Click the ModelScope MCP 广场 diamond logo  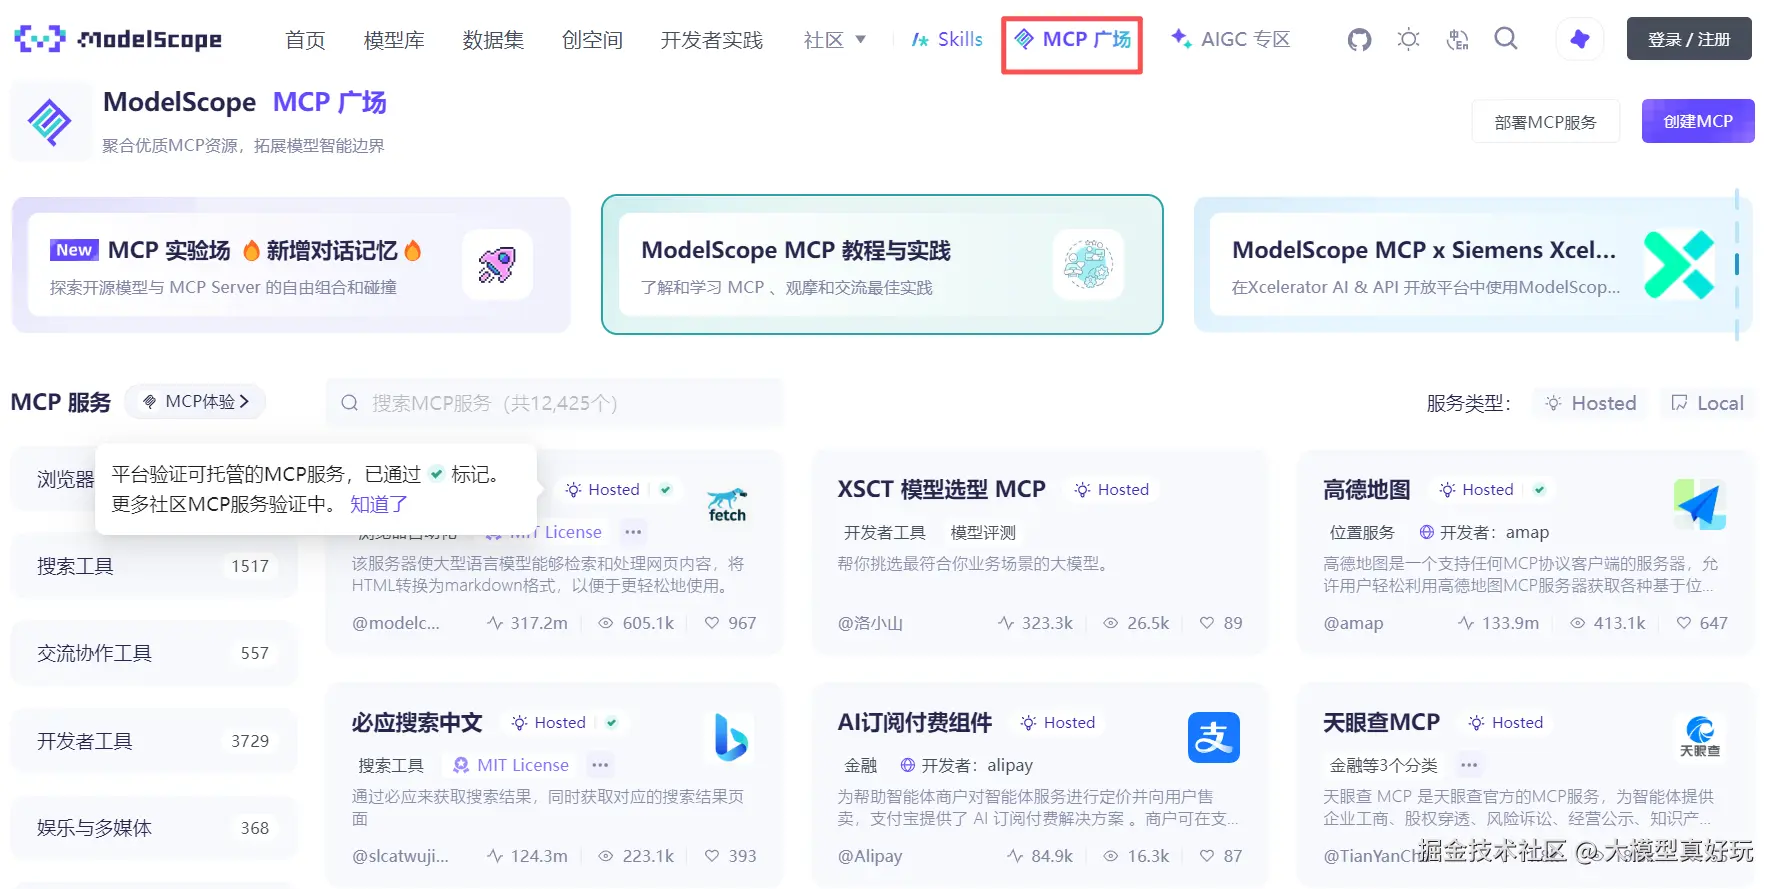click(x=49, y=122)
